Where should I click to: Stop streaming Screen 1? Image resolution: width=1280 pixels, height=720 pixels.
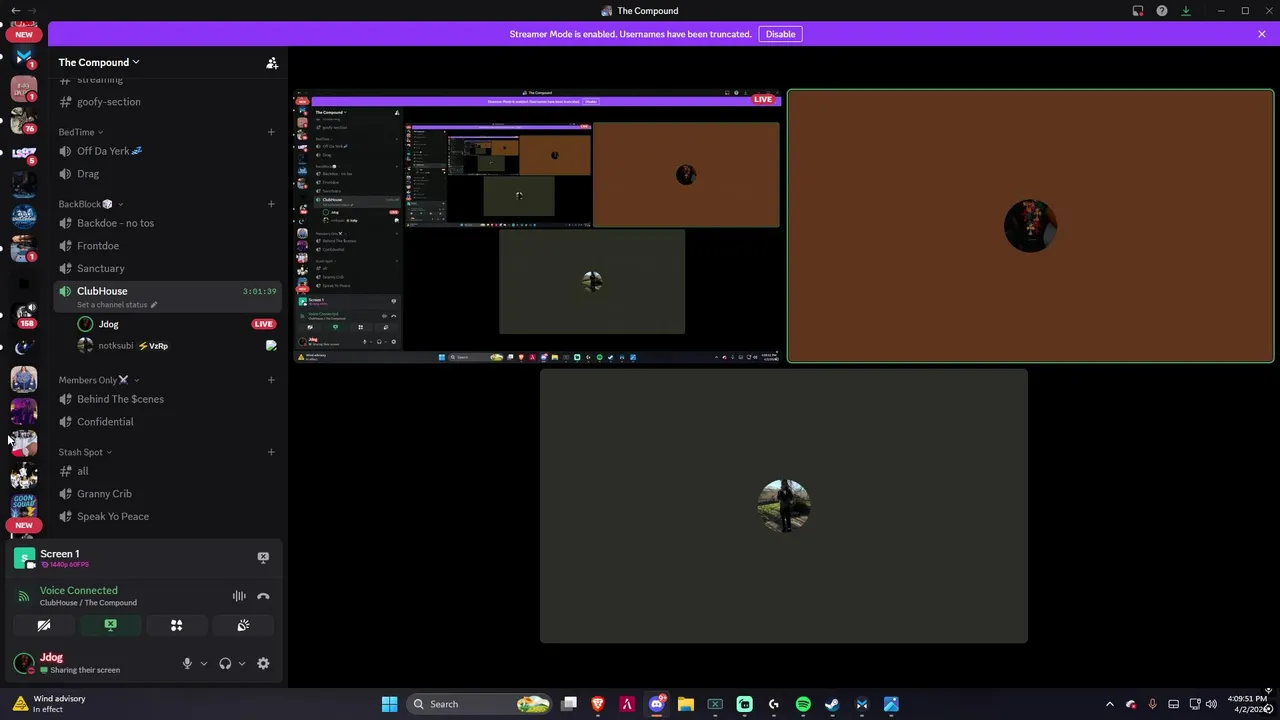coord(263,558)
